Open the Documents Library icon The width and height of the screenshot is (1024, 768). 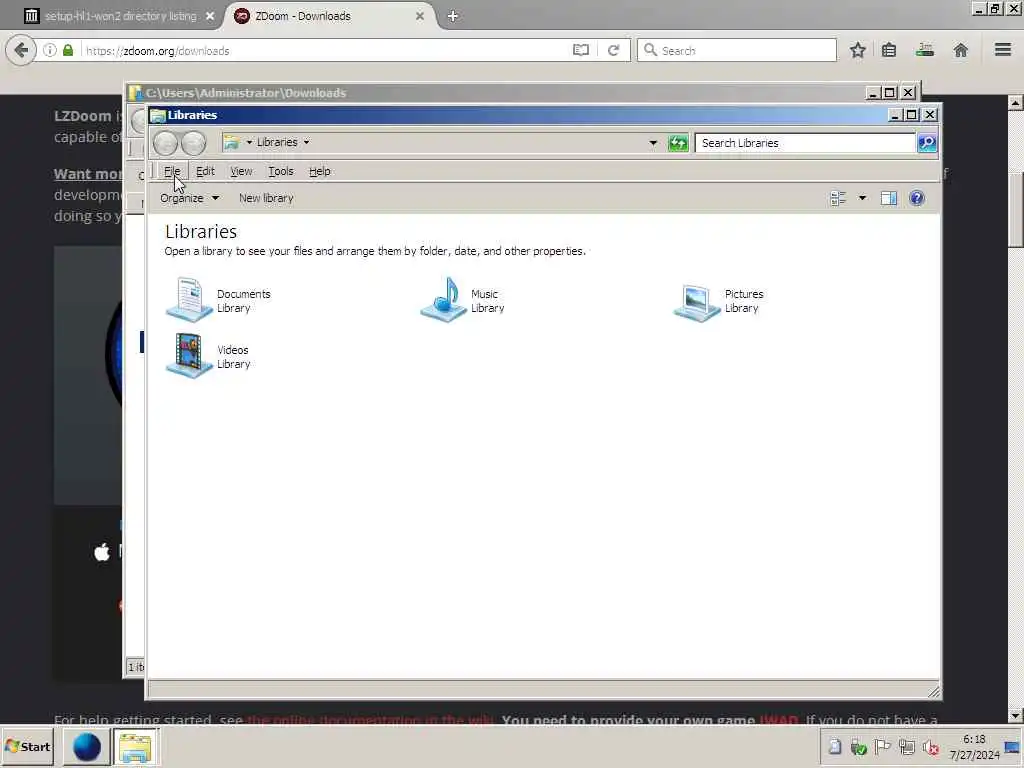click(x=189, y=300)
